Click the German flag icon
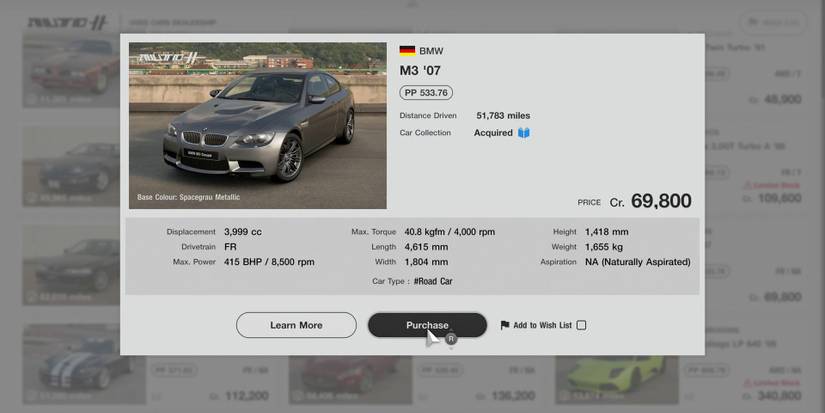Image resolution: width=825 pixels, height=413 pixels. [x=407, y=51]
